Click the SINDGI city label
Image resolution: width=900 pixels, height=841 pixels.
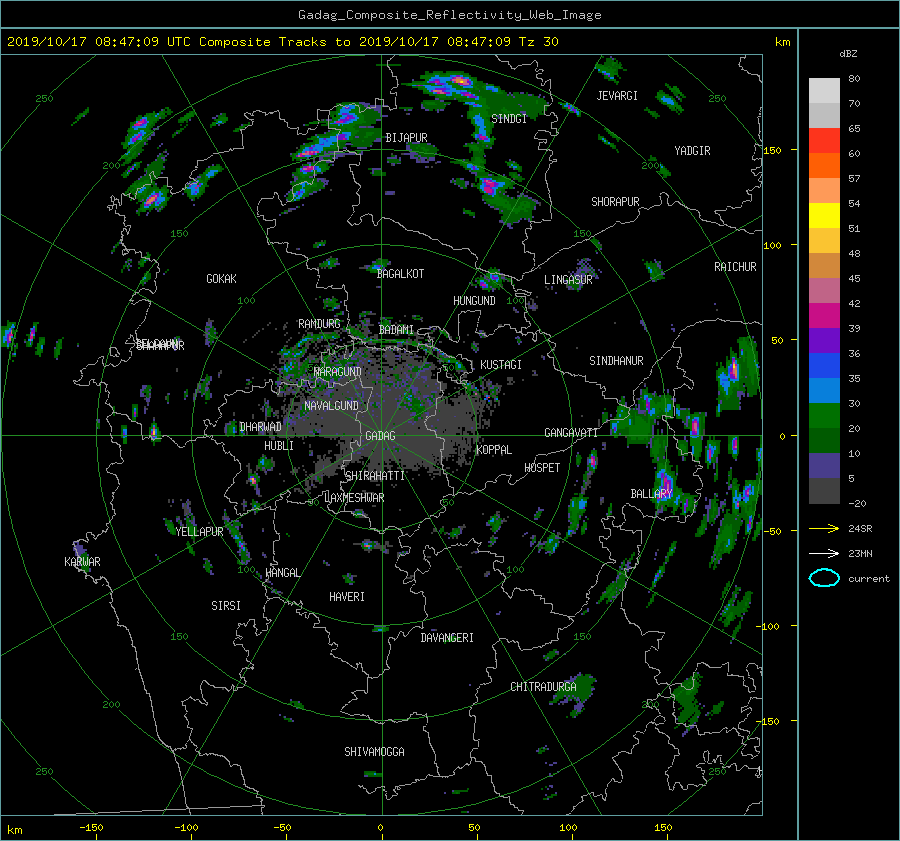click(509, 119)
